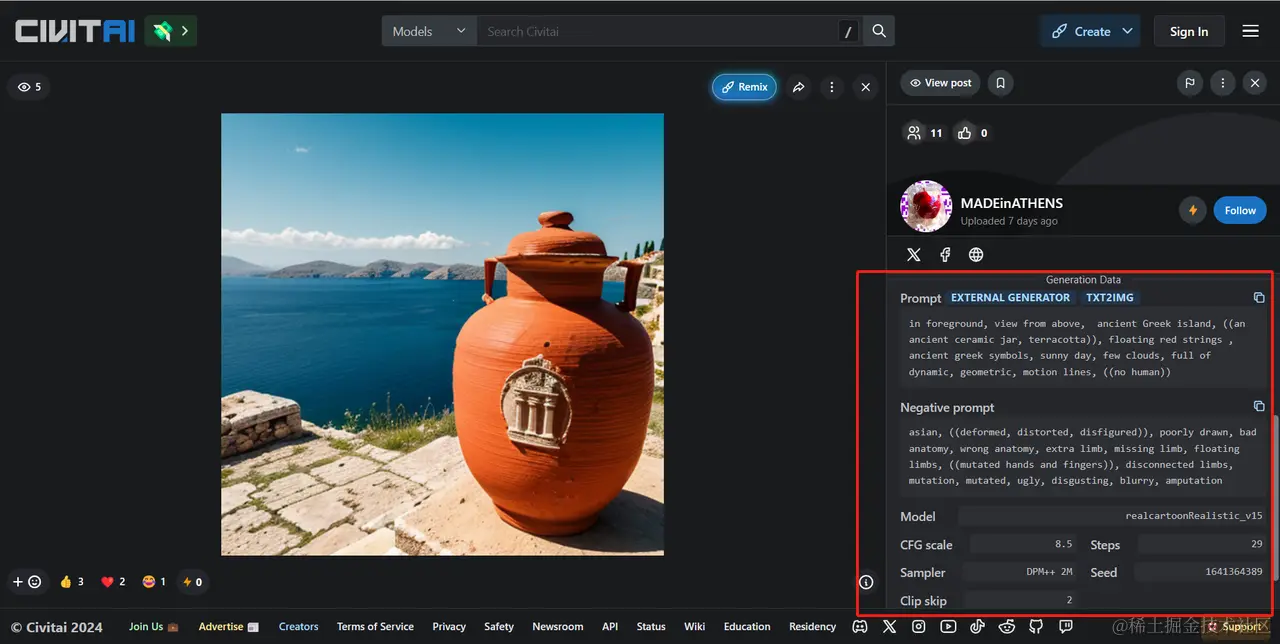
Task: Expand the Create button dropdown arrow
Action: [x=1128, y=31]
